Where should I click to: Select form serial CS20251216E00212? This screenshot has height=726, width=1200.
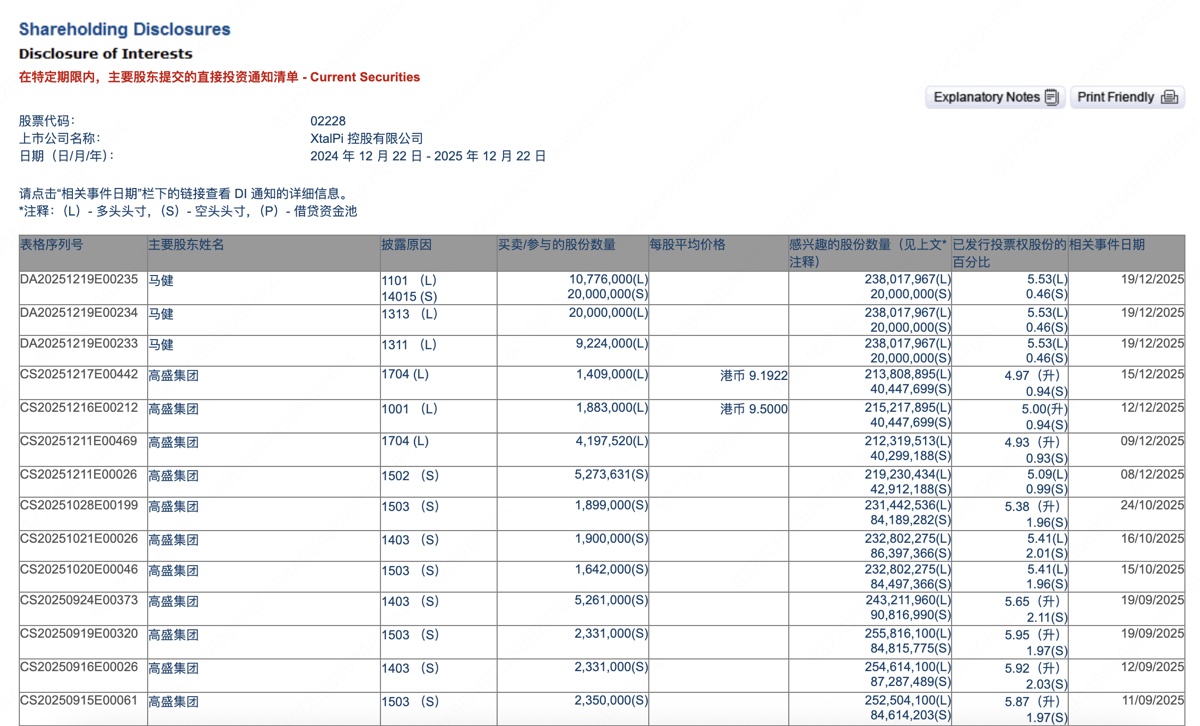tap(79, 409)
